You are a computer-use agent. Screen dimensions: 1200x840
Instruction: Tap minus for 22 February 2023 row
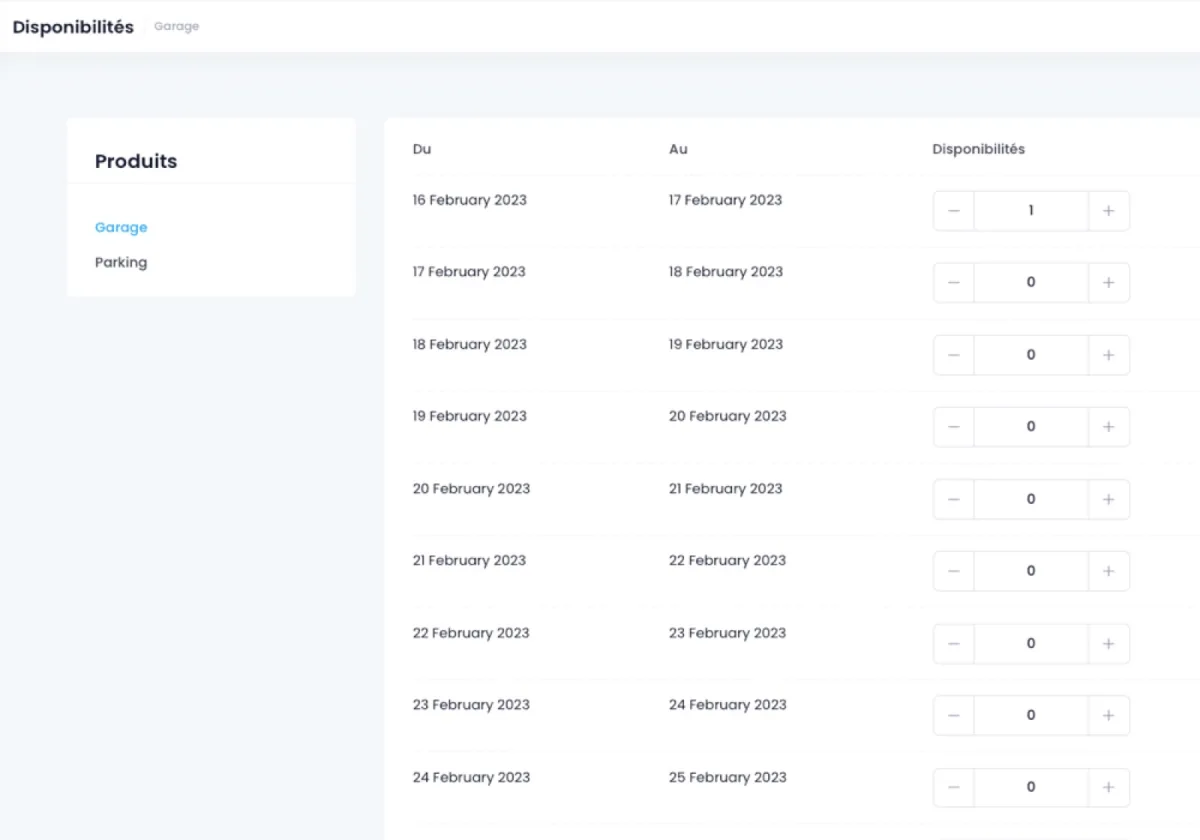954,644
